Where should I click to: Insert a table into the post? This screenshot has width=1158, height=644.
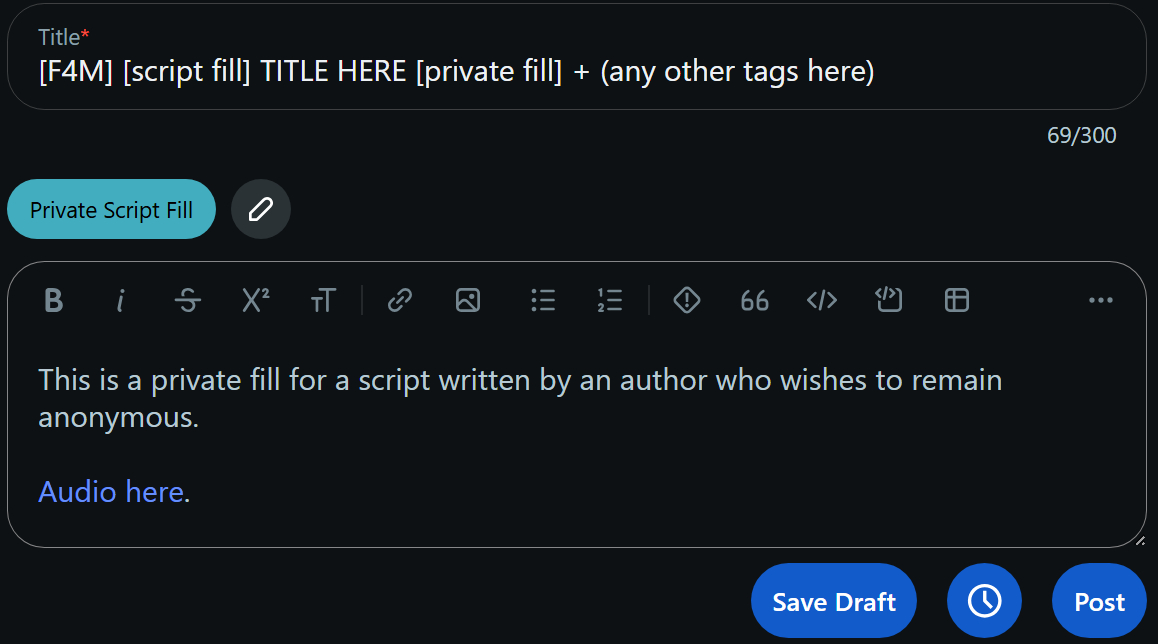[957, 300]
